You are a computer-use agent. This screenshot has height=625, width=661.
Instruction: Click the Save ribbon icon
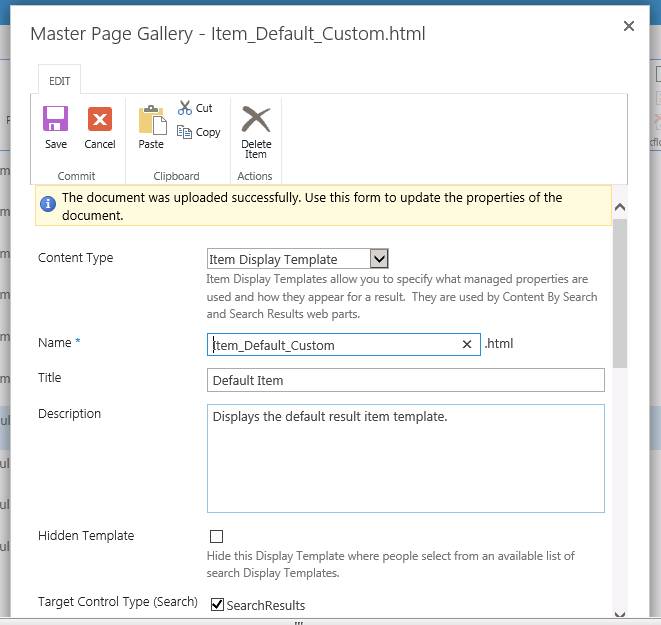point(56,121)
